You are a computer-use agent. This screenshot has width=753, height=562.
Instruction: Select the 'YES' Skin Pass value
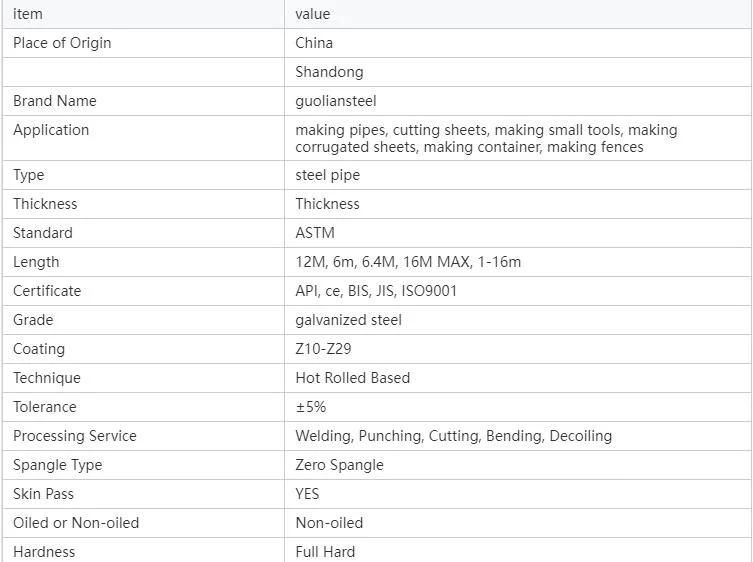click(307, 494)
